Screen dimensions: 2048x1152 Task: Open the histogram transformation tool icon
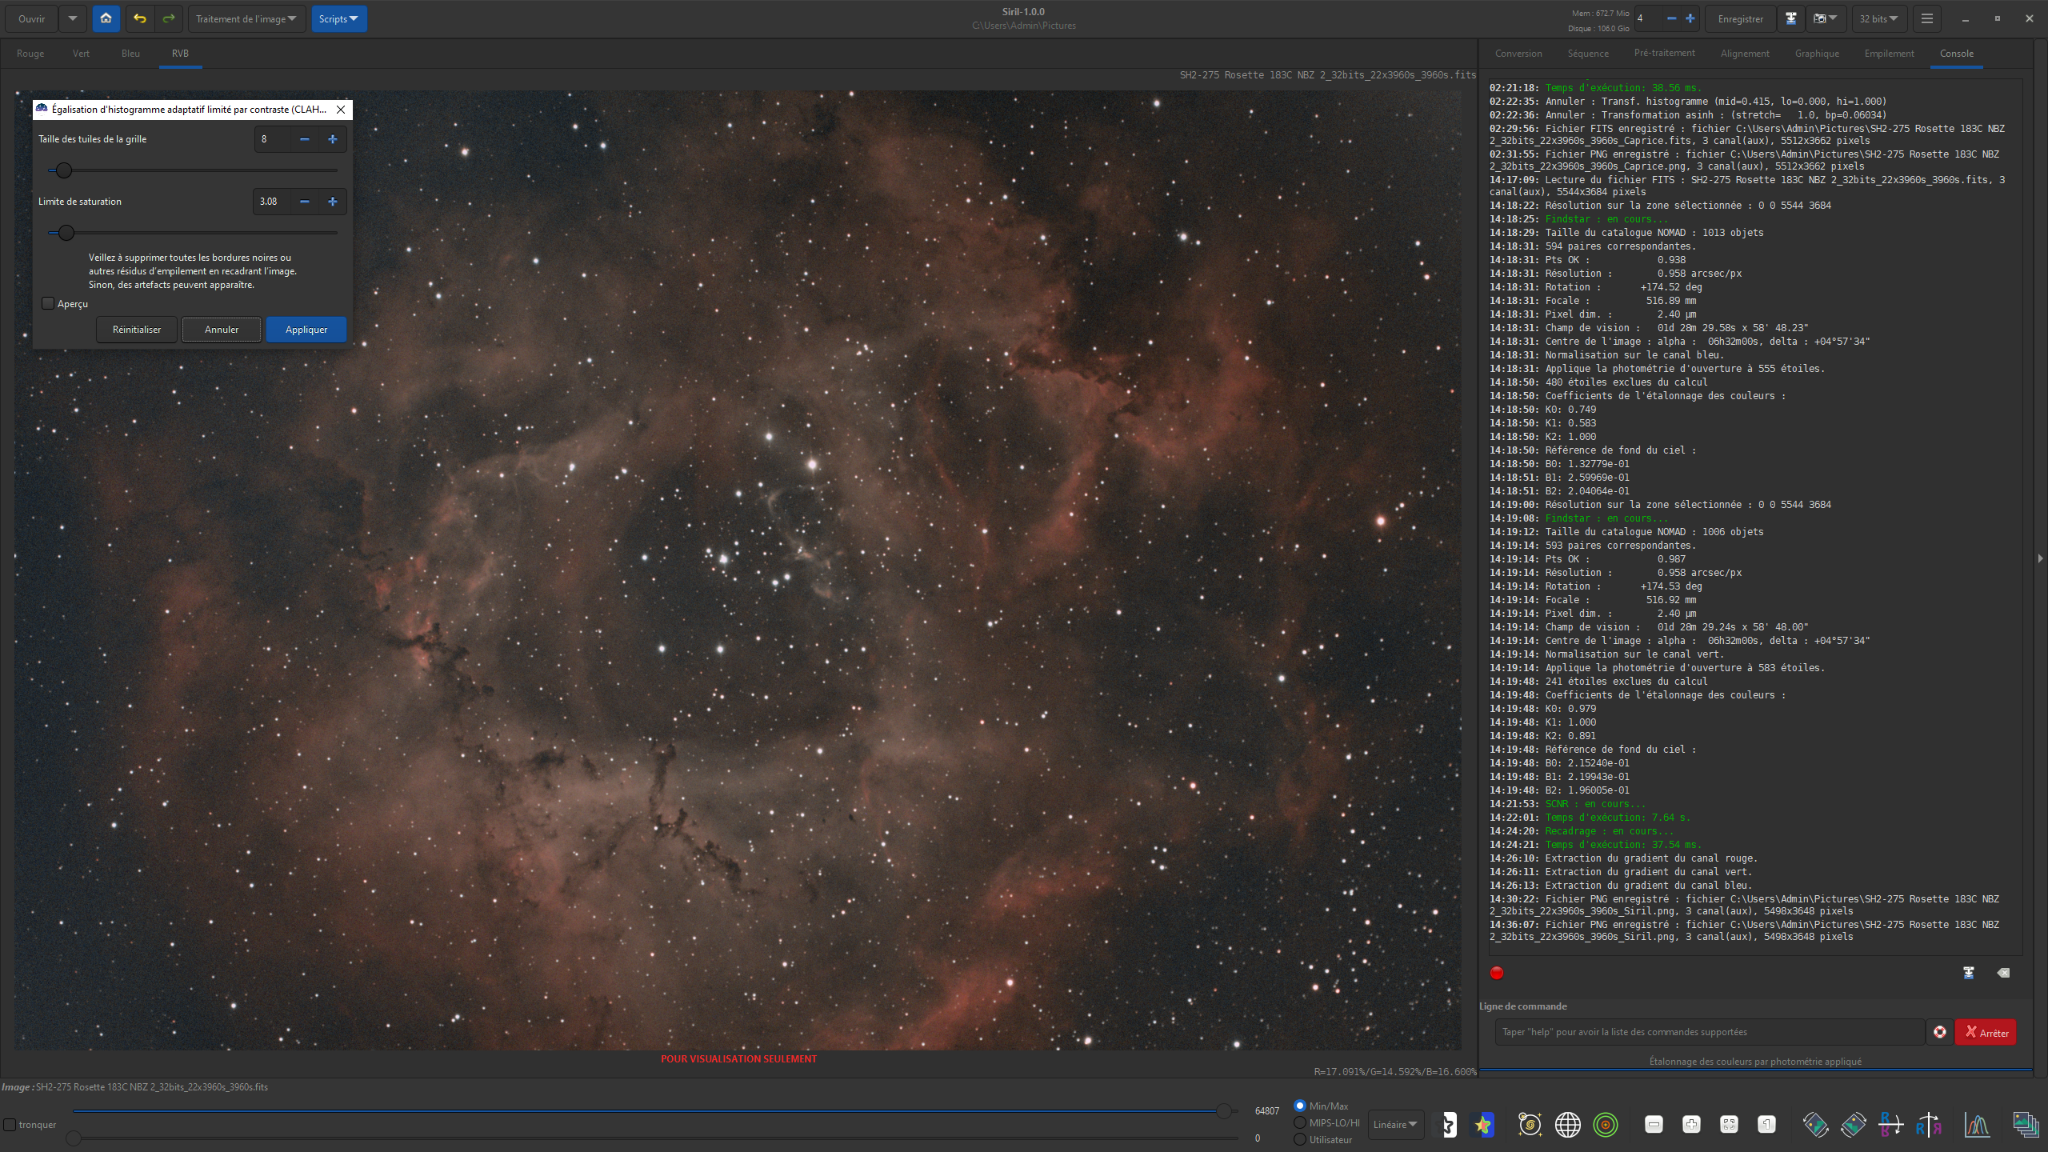click(x=1977, y=1124)
